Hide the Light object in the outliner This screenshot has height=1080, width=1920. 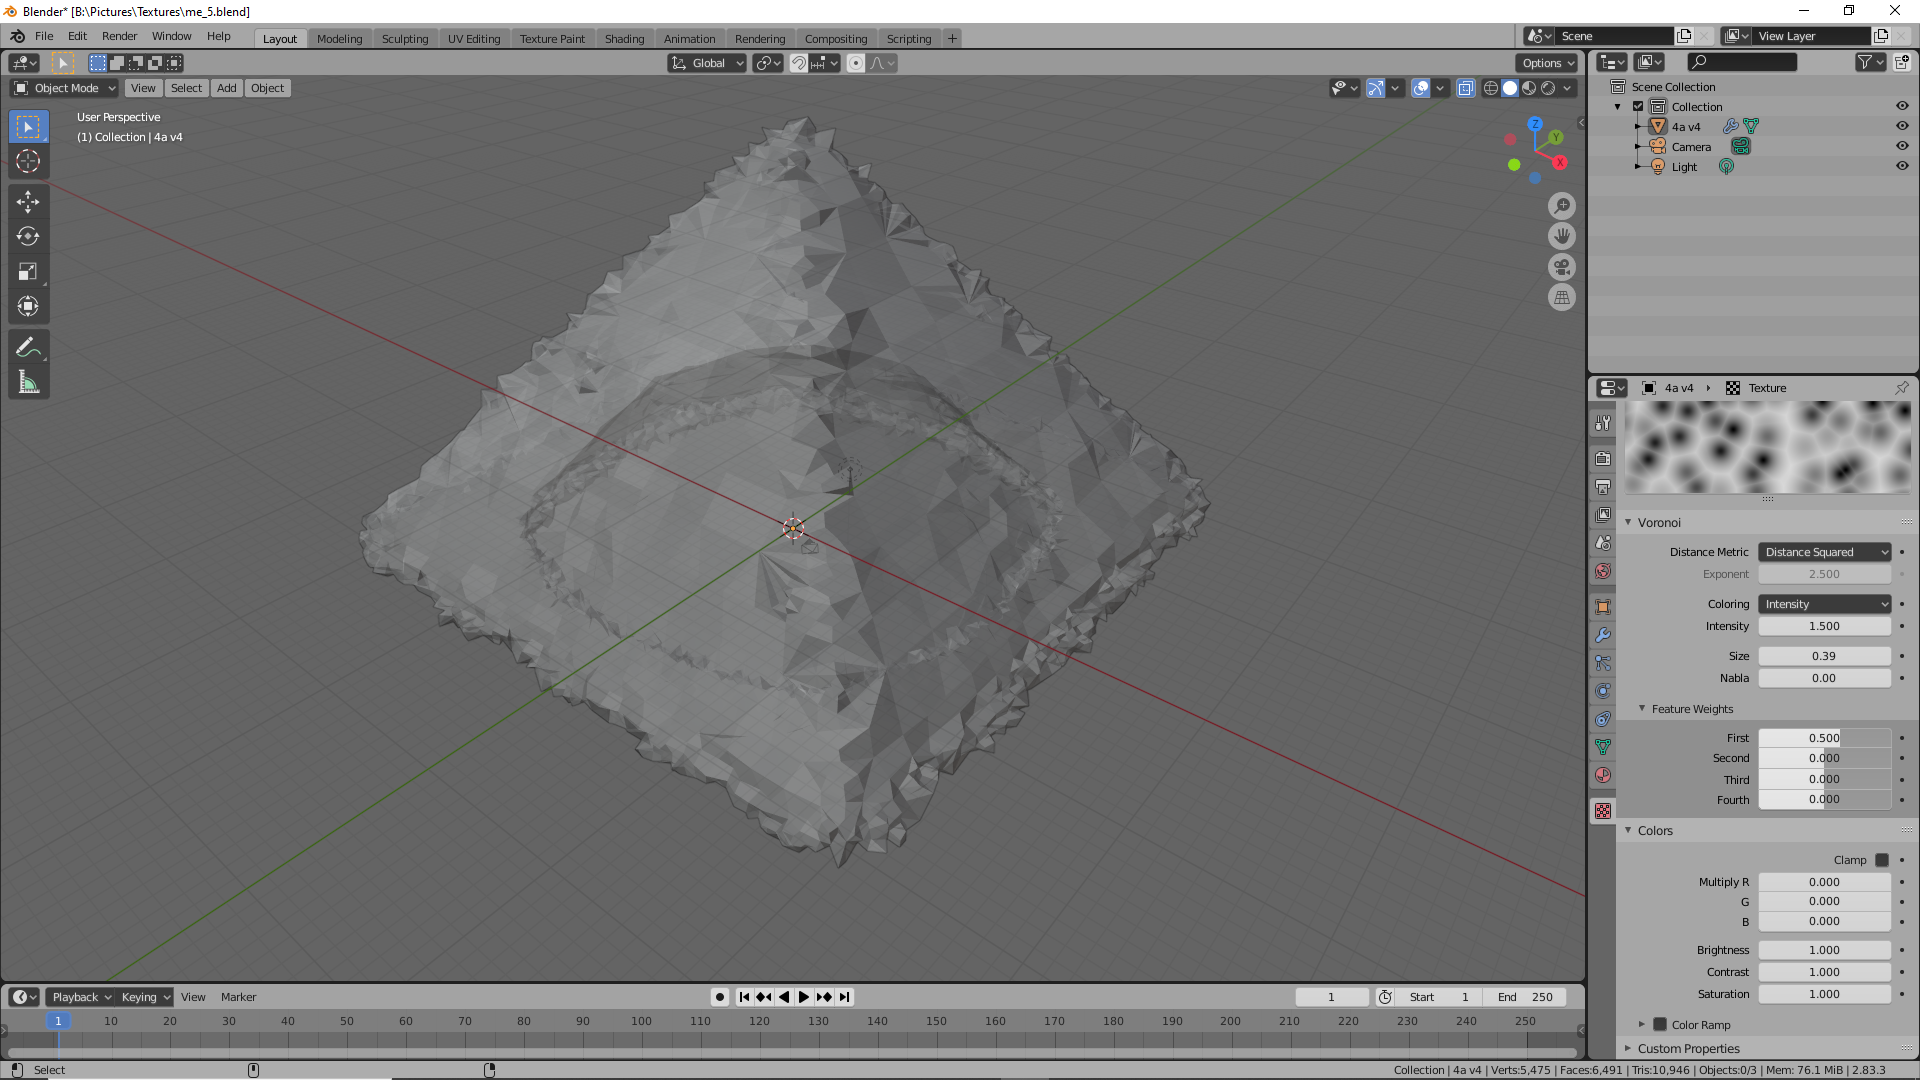click(x=1903, y=167)
